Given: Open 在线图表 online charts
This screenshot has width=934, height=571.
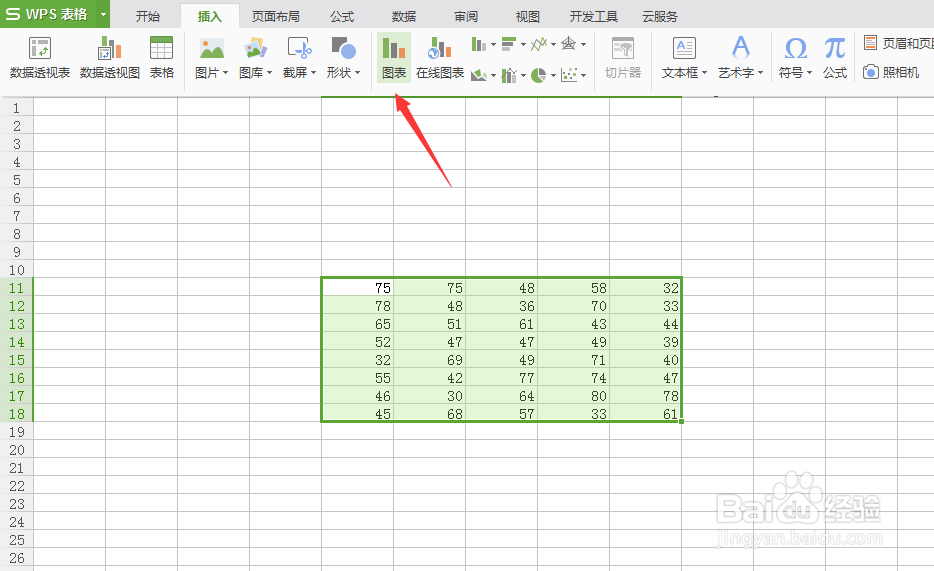Looking at the screenshot, I should [x=440, y=57].
